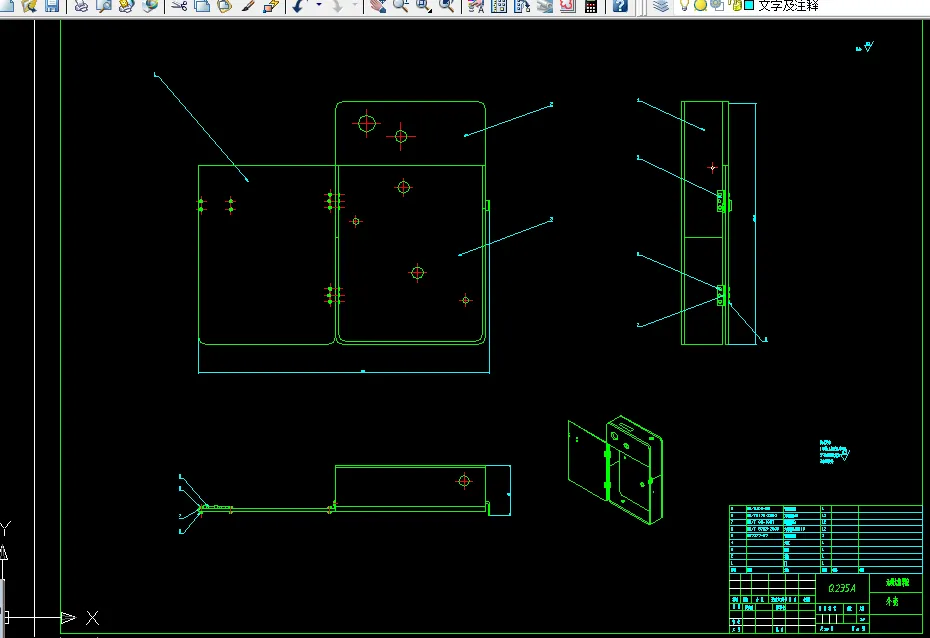Click the Copy to clipboard icon
930x638 pixels.
pyautogui.click(x=202, y=6)
